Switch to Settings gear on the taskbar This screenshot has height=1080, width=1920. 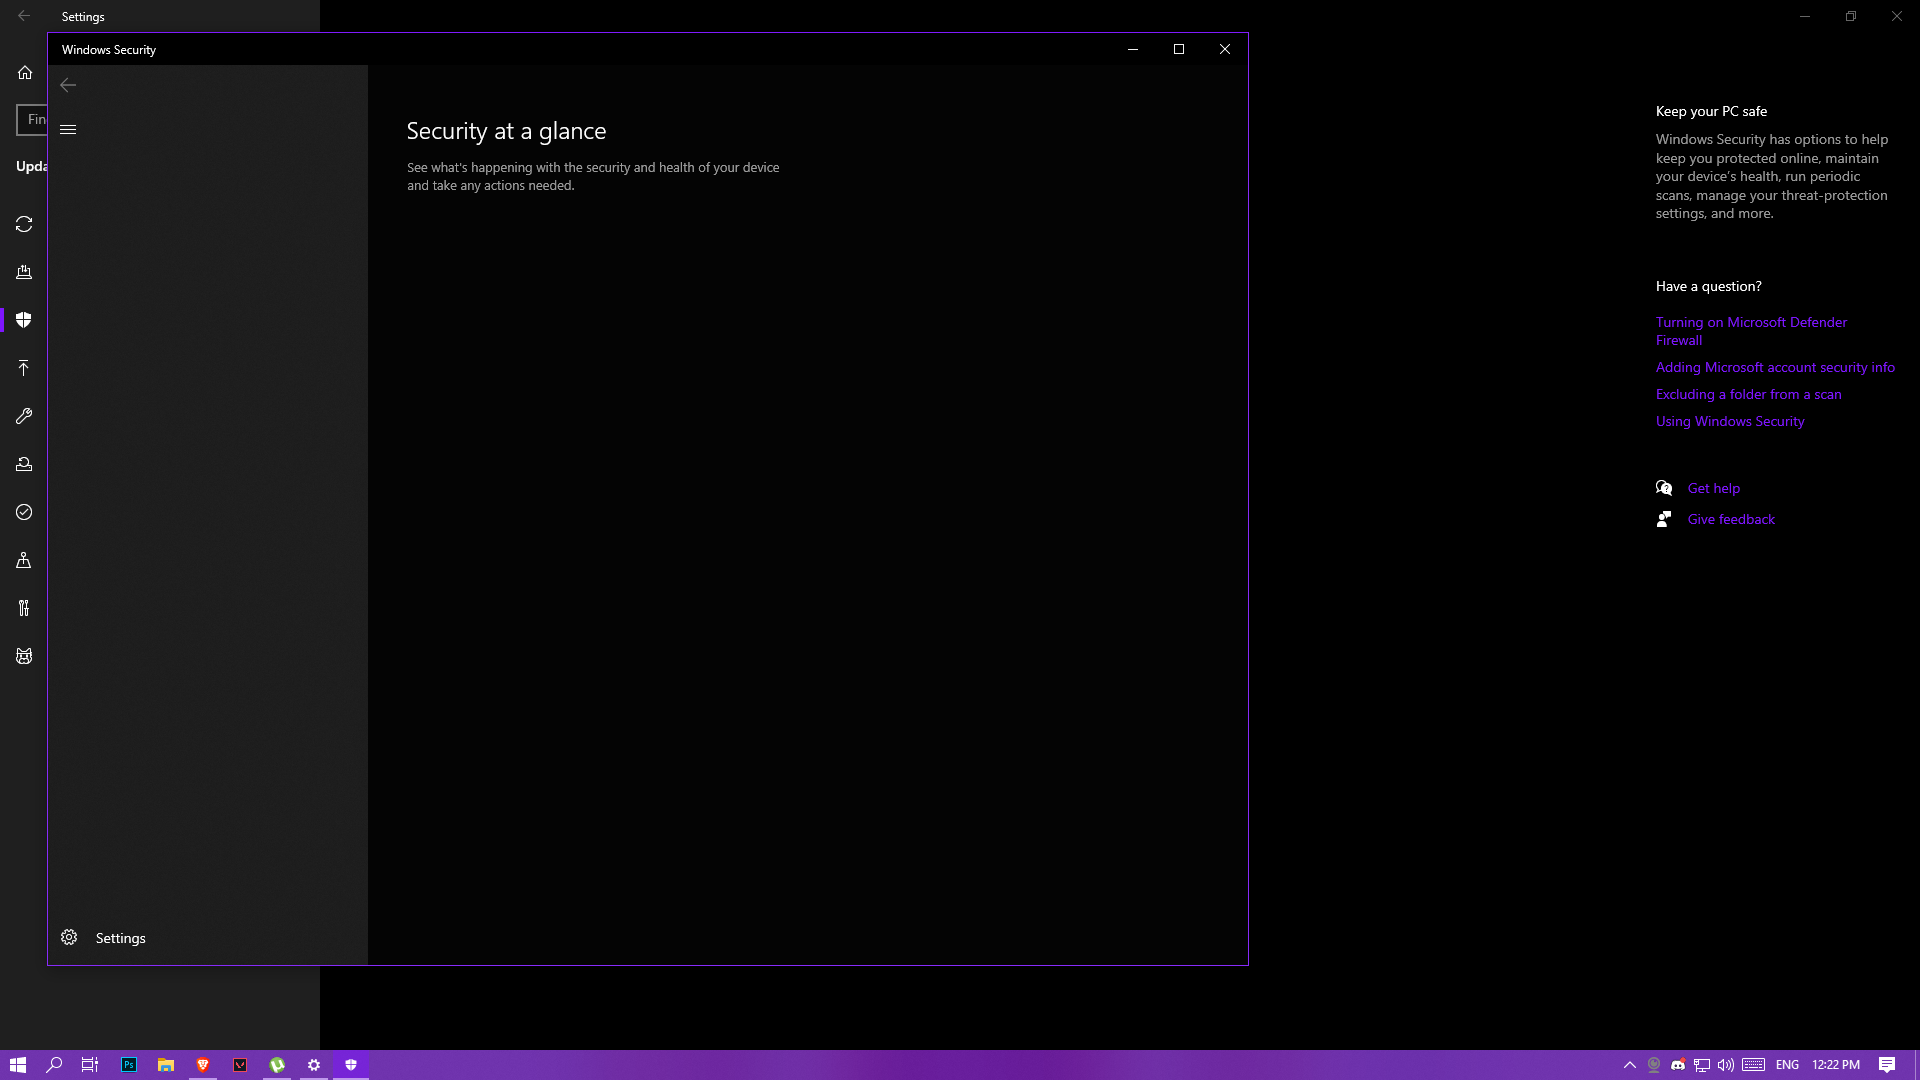coord(314,1065)
